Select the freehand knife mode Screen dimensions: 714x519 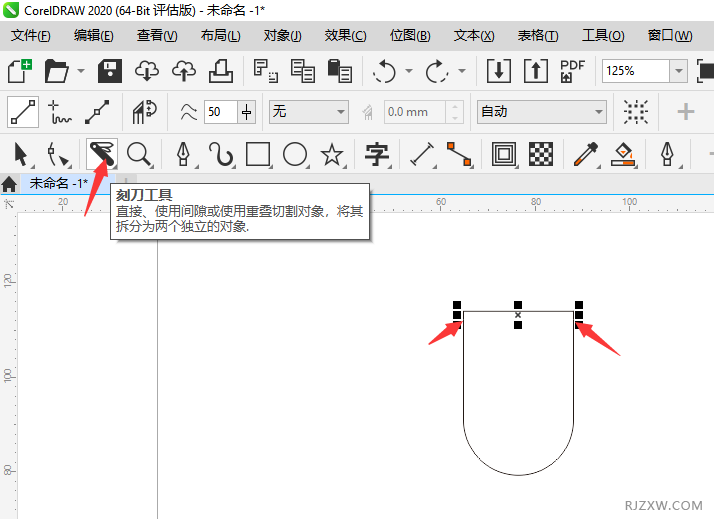point(60,112)
